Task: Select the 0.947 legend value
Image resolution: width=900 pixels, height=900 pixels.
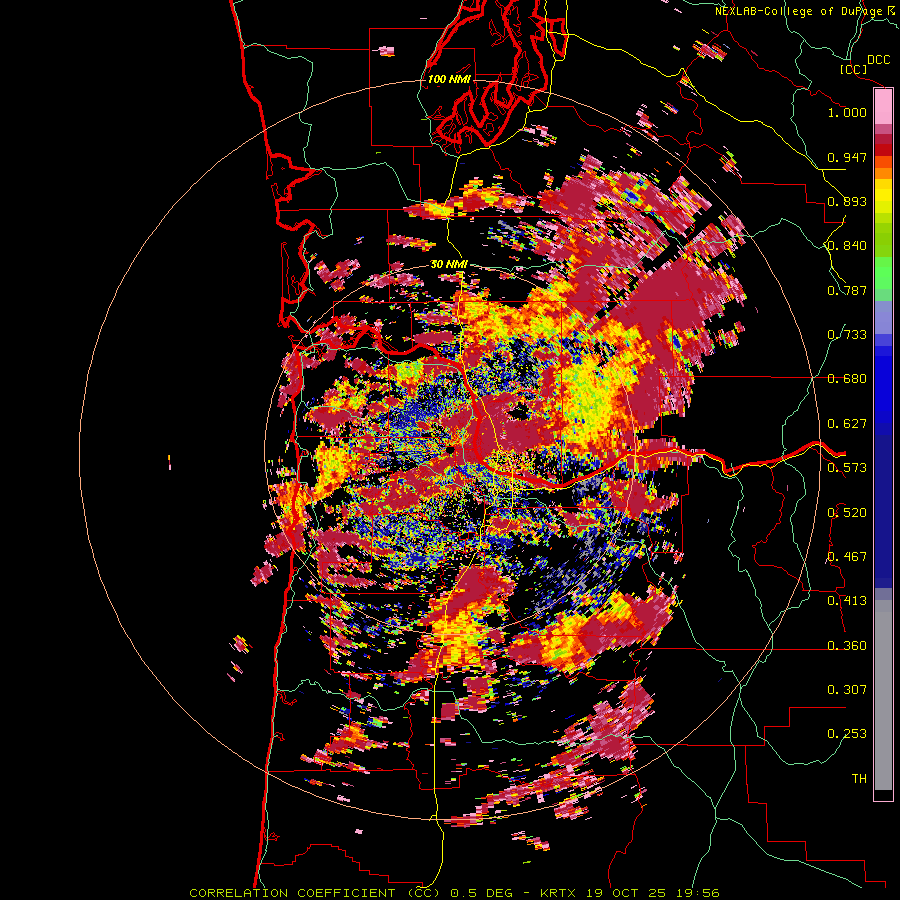Action: (847, 157)
